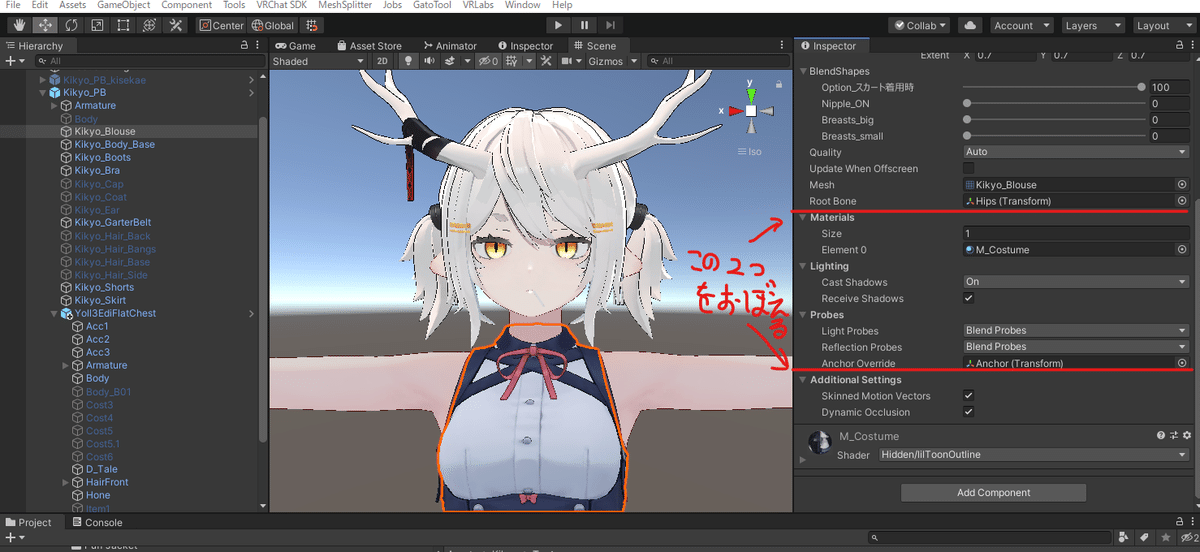Collapse the Materials section

pyautogui.click(x=803, y=217)
